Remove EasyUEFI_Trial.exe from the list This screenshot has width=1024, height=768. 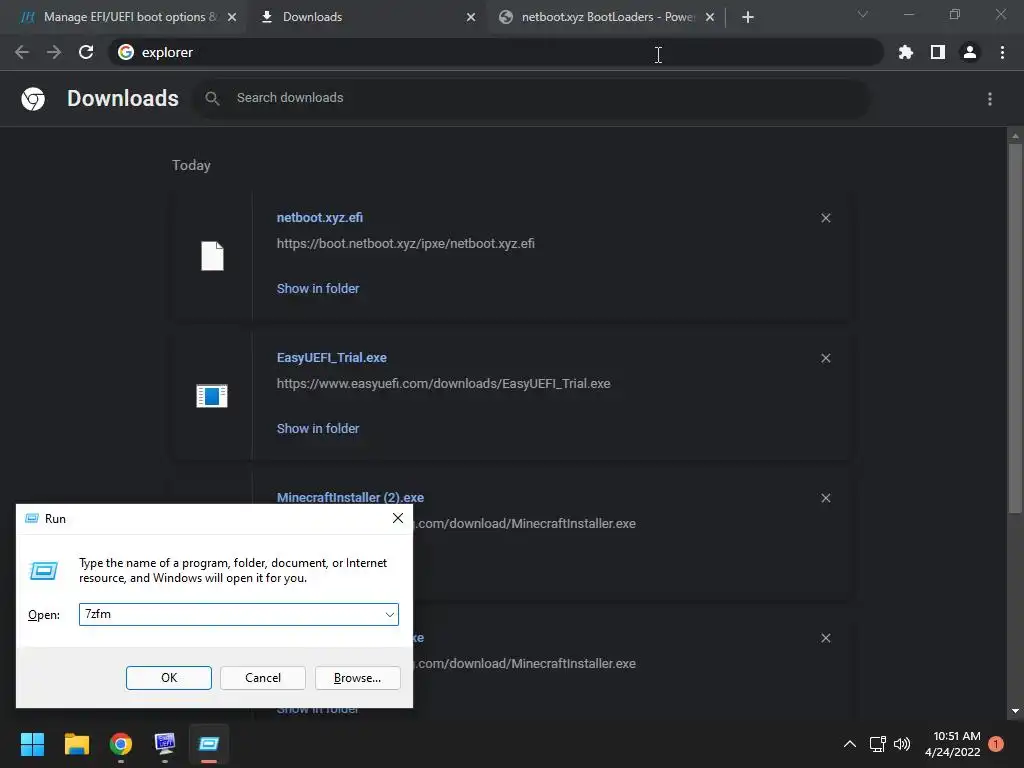[825, 358]
